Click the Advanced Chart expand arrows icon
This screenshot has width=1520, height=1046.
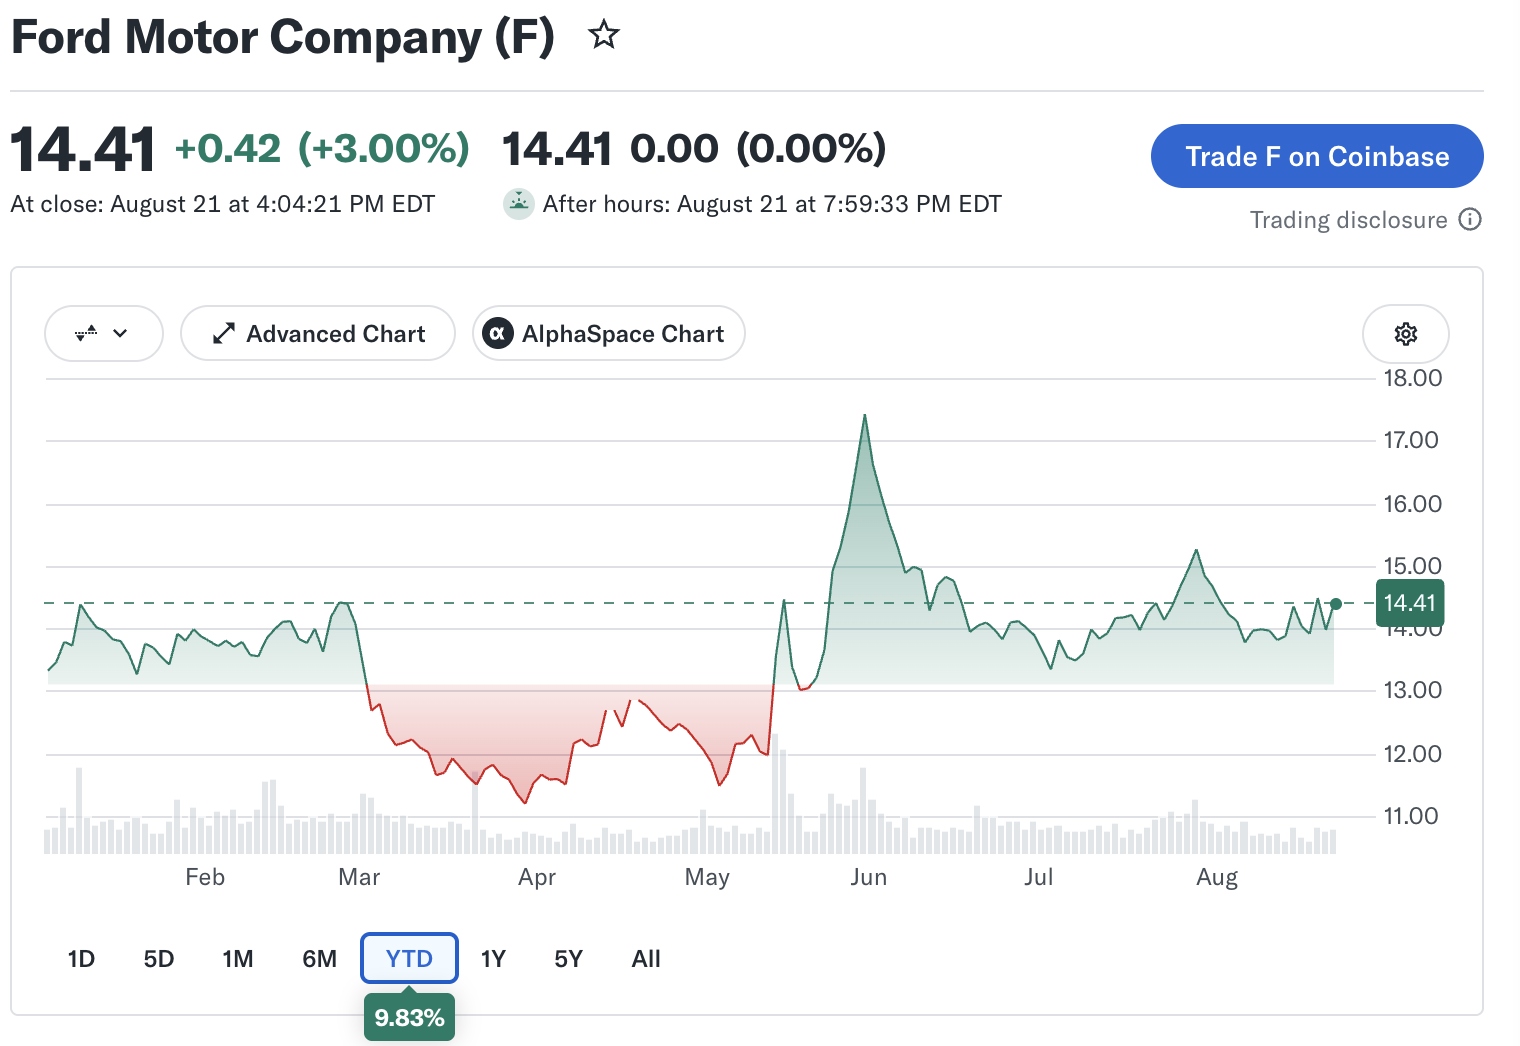(224, 334)
